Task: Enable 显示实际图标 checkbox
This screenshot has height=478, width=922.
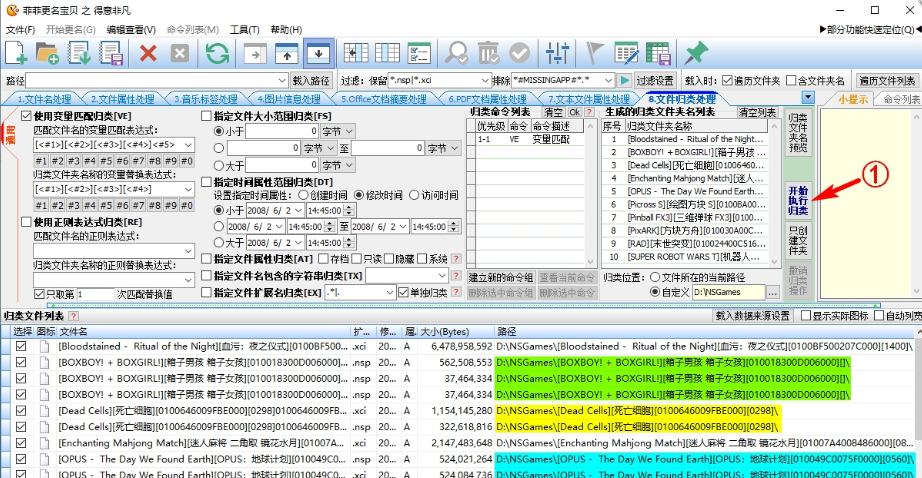Action: (x=806, y=316)
